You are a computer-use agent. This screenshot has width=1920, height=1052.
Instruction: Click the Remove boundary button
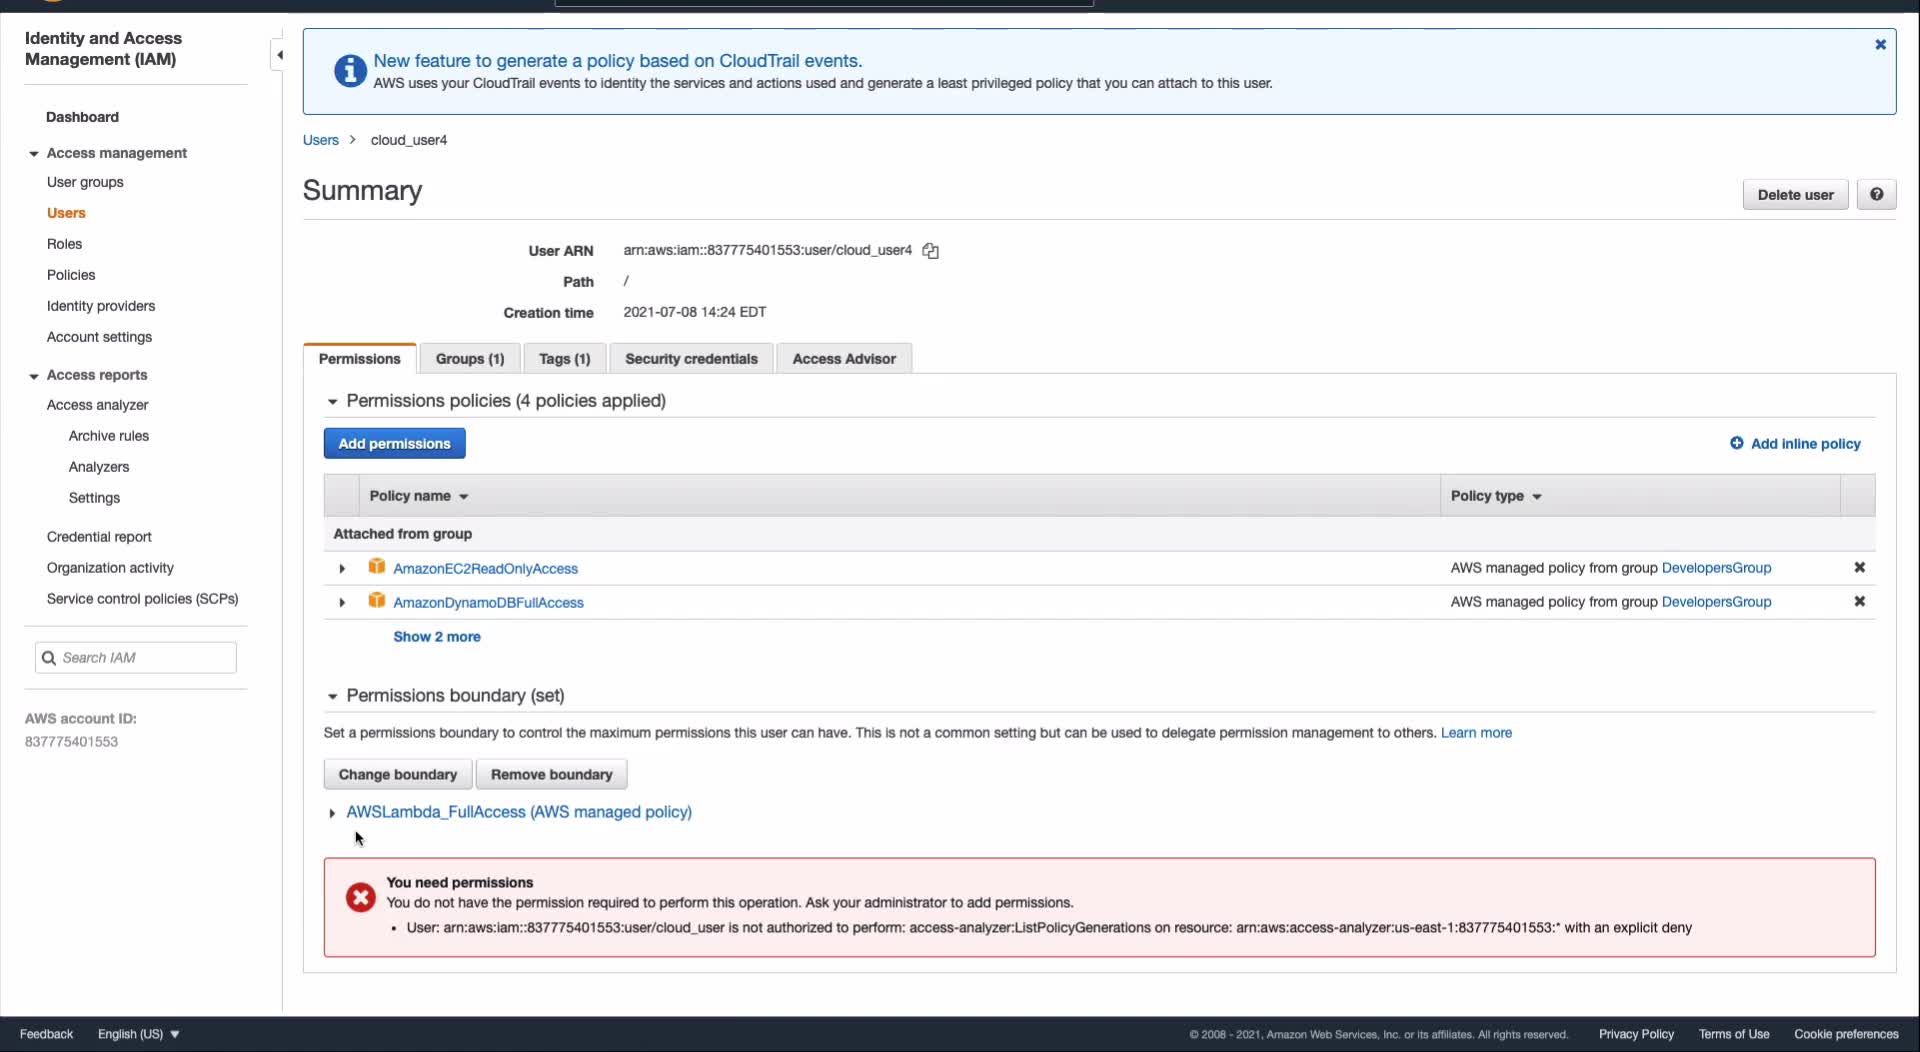[552, 775]
